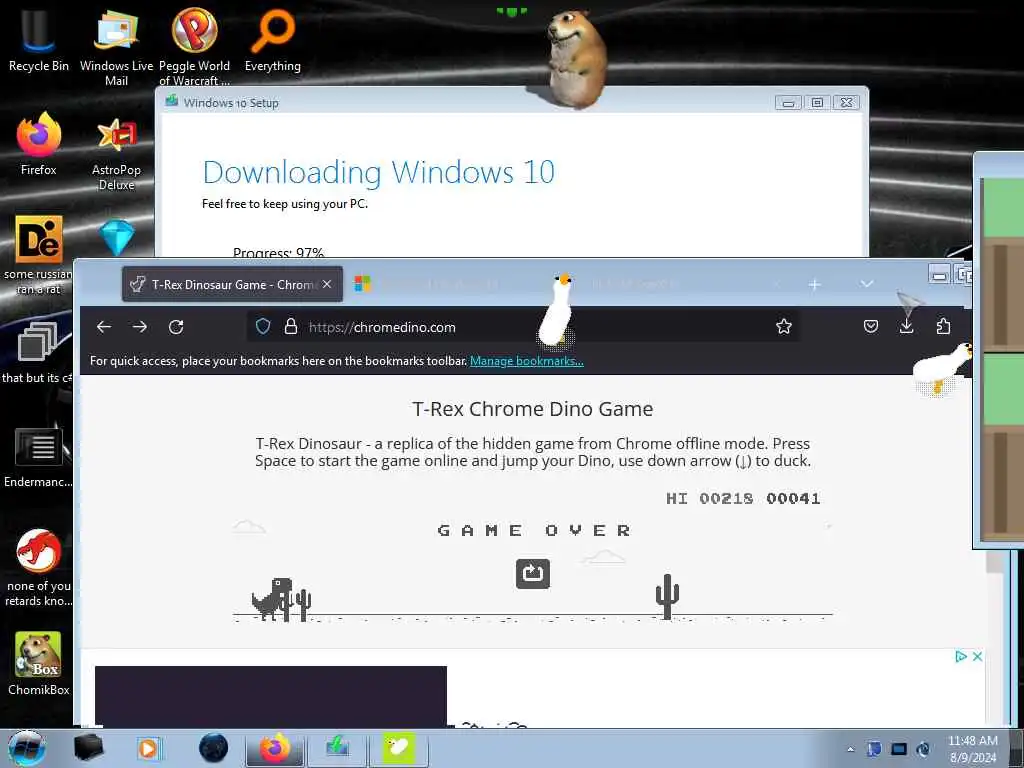Screen dimensions: 1024x768
Task: Select ChomikBox desktop icon
Action: [x=39, y=664]
